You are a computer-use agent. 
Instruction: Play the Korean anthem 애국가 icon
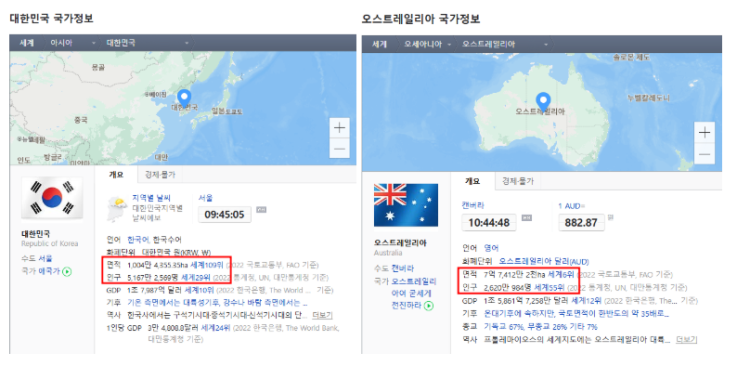pyautogui.click(x=67, y=272)
